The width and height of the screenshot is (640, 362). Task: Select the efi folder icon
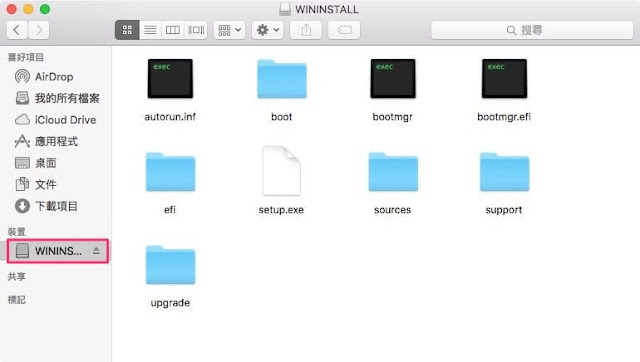click(x=170, y=172)
